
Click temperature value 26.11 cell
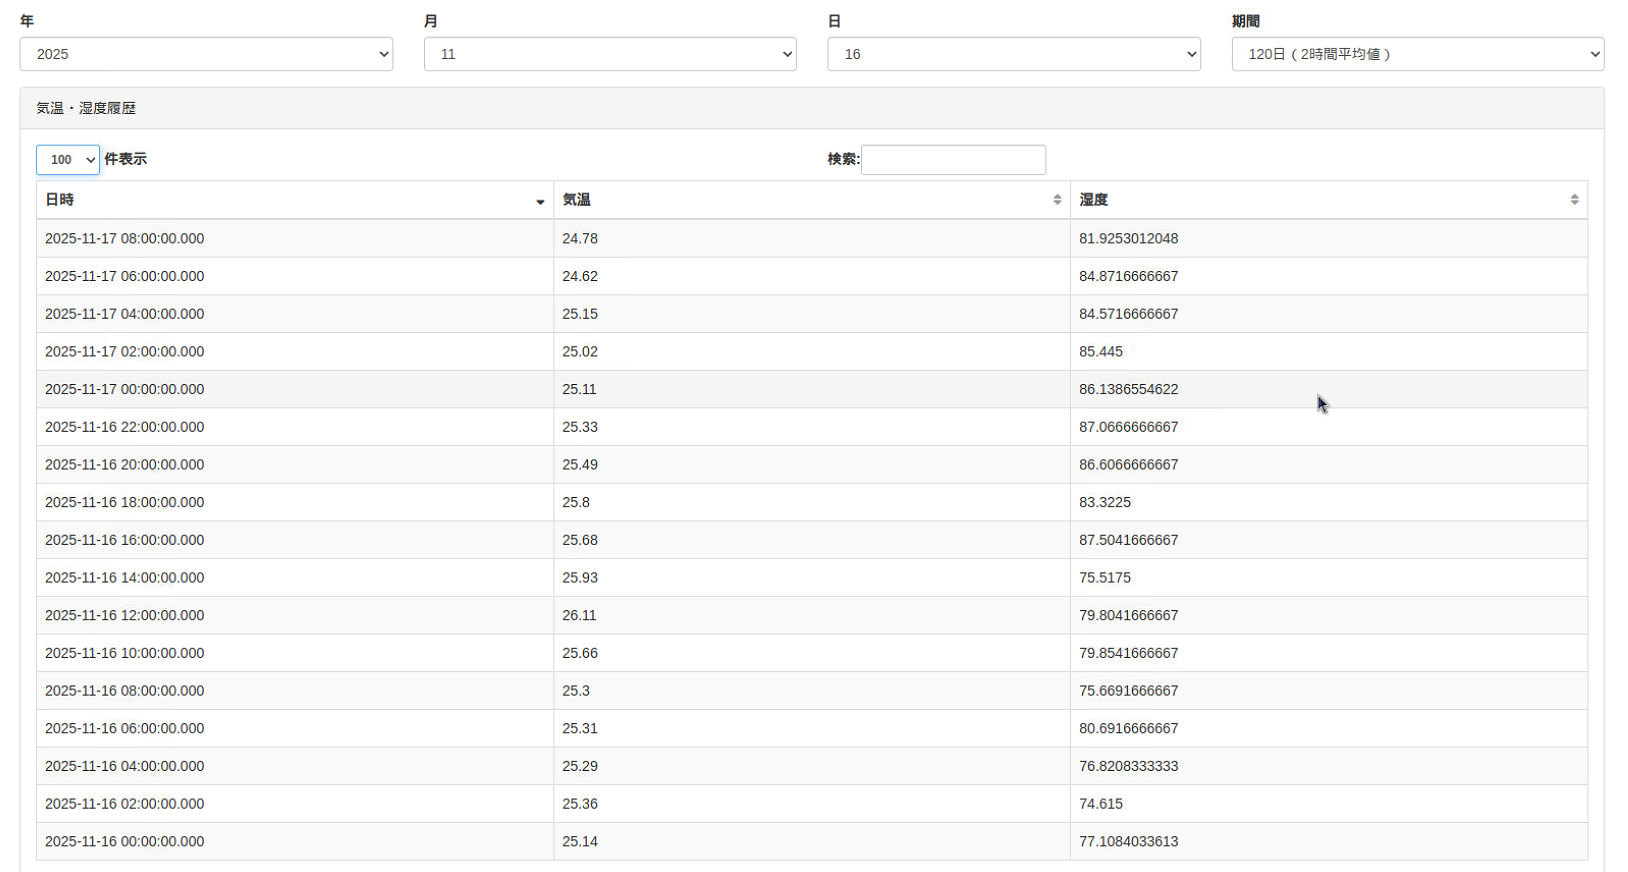(x=580, y=616)
